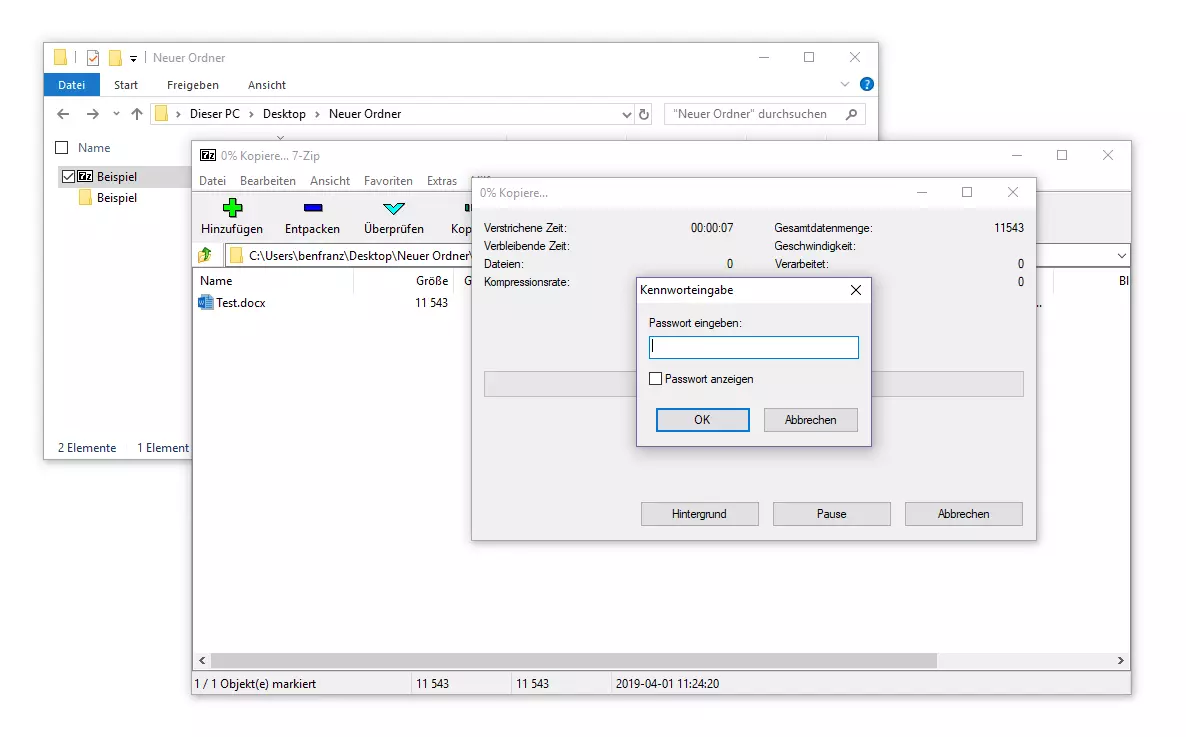Click the up-folder arrow icon in 7-Zip
The image size is (1186, 737).
(205, 255)
